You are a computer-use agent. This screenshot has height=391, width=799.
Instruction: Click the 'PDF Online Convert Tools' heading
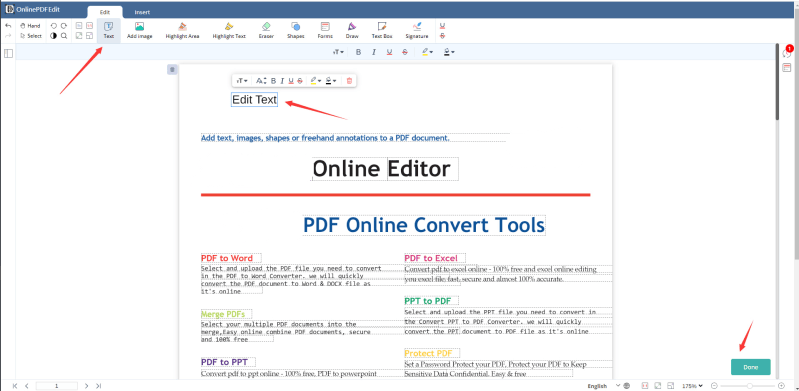point(424,225)
